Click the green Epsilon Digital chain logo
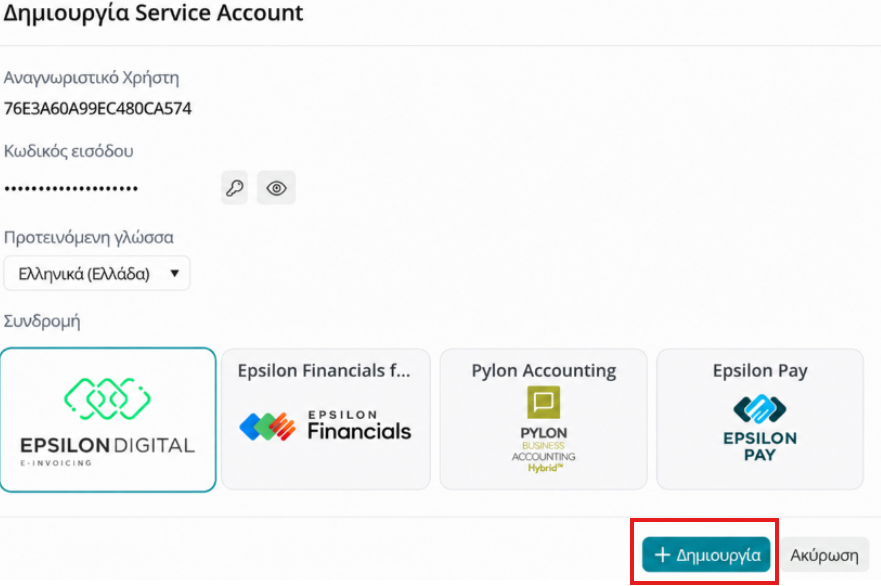This screenshot has height=586, width=881. (107, 399)
